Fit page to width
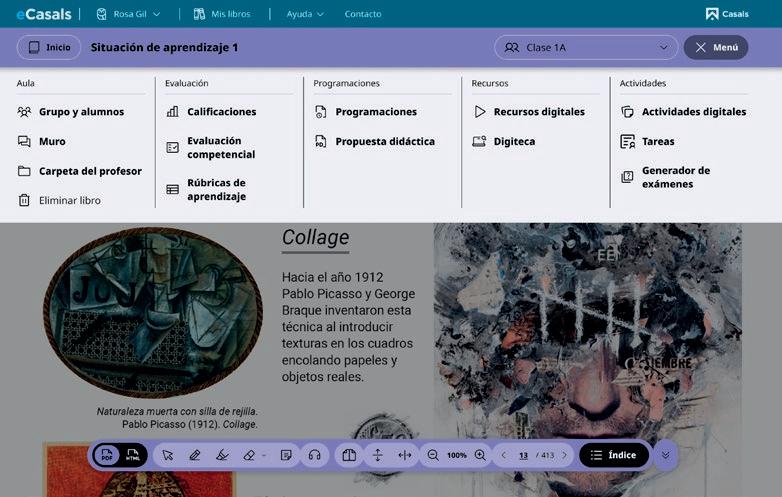 (405, 455)
